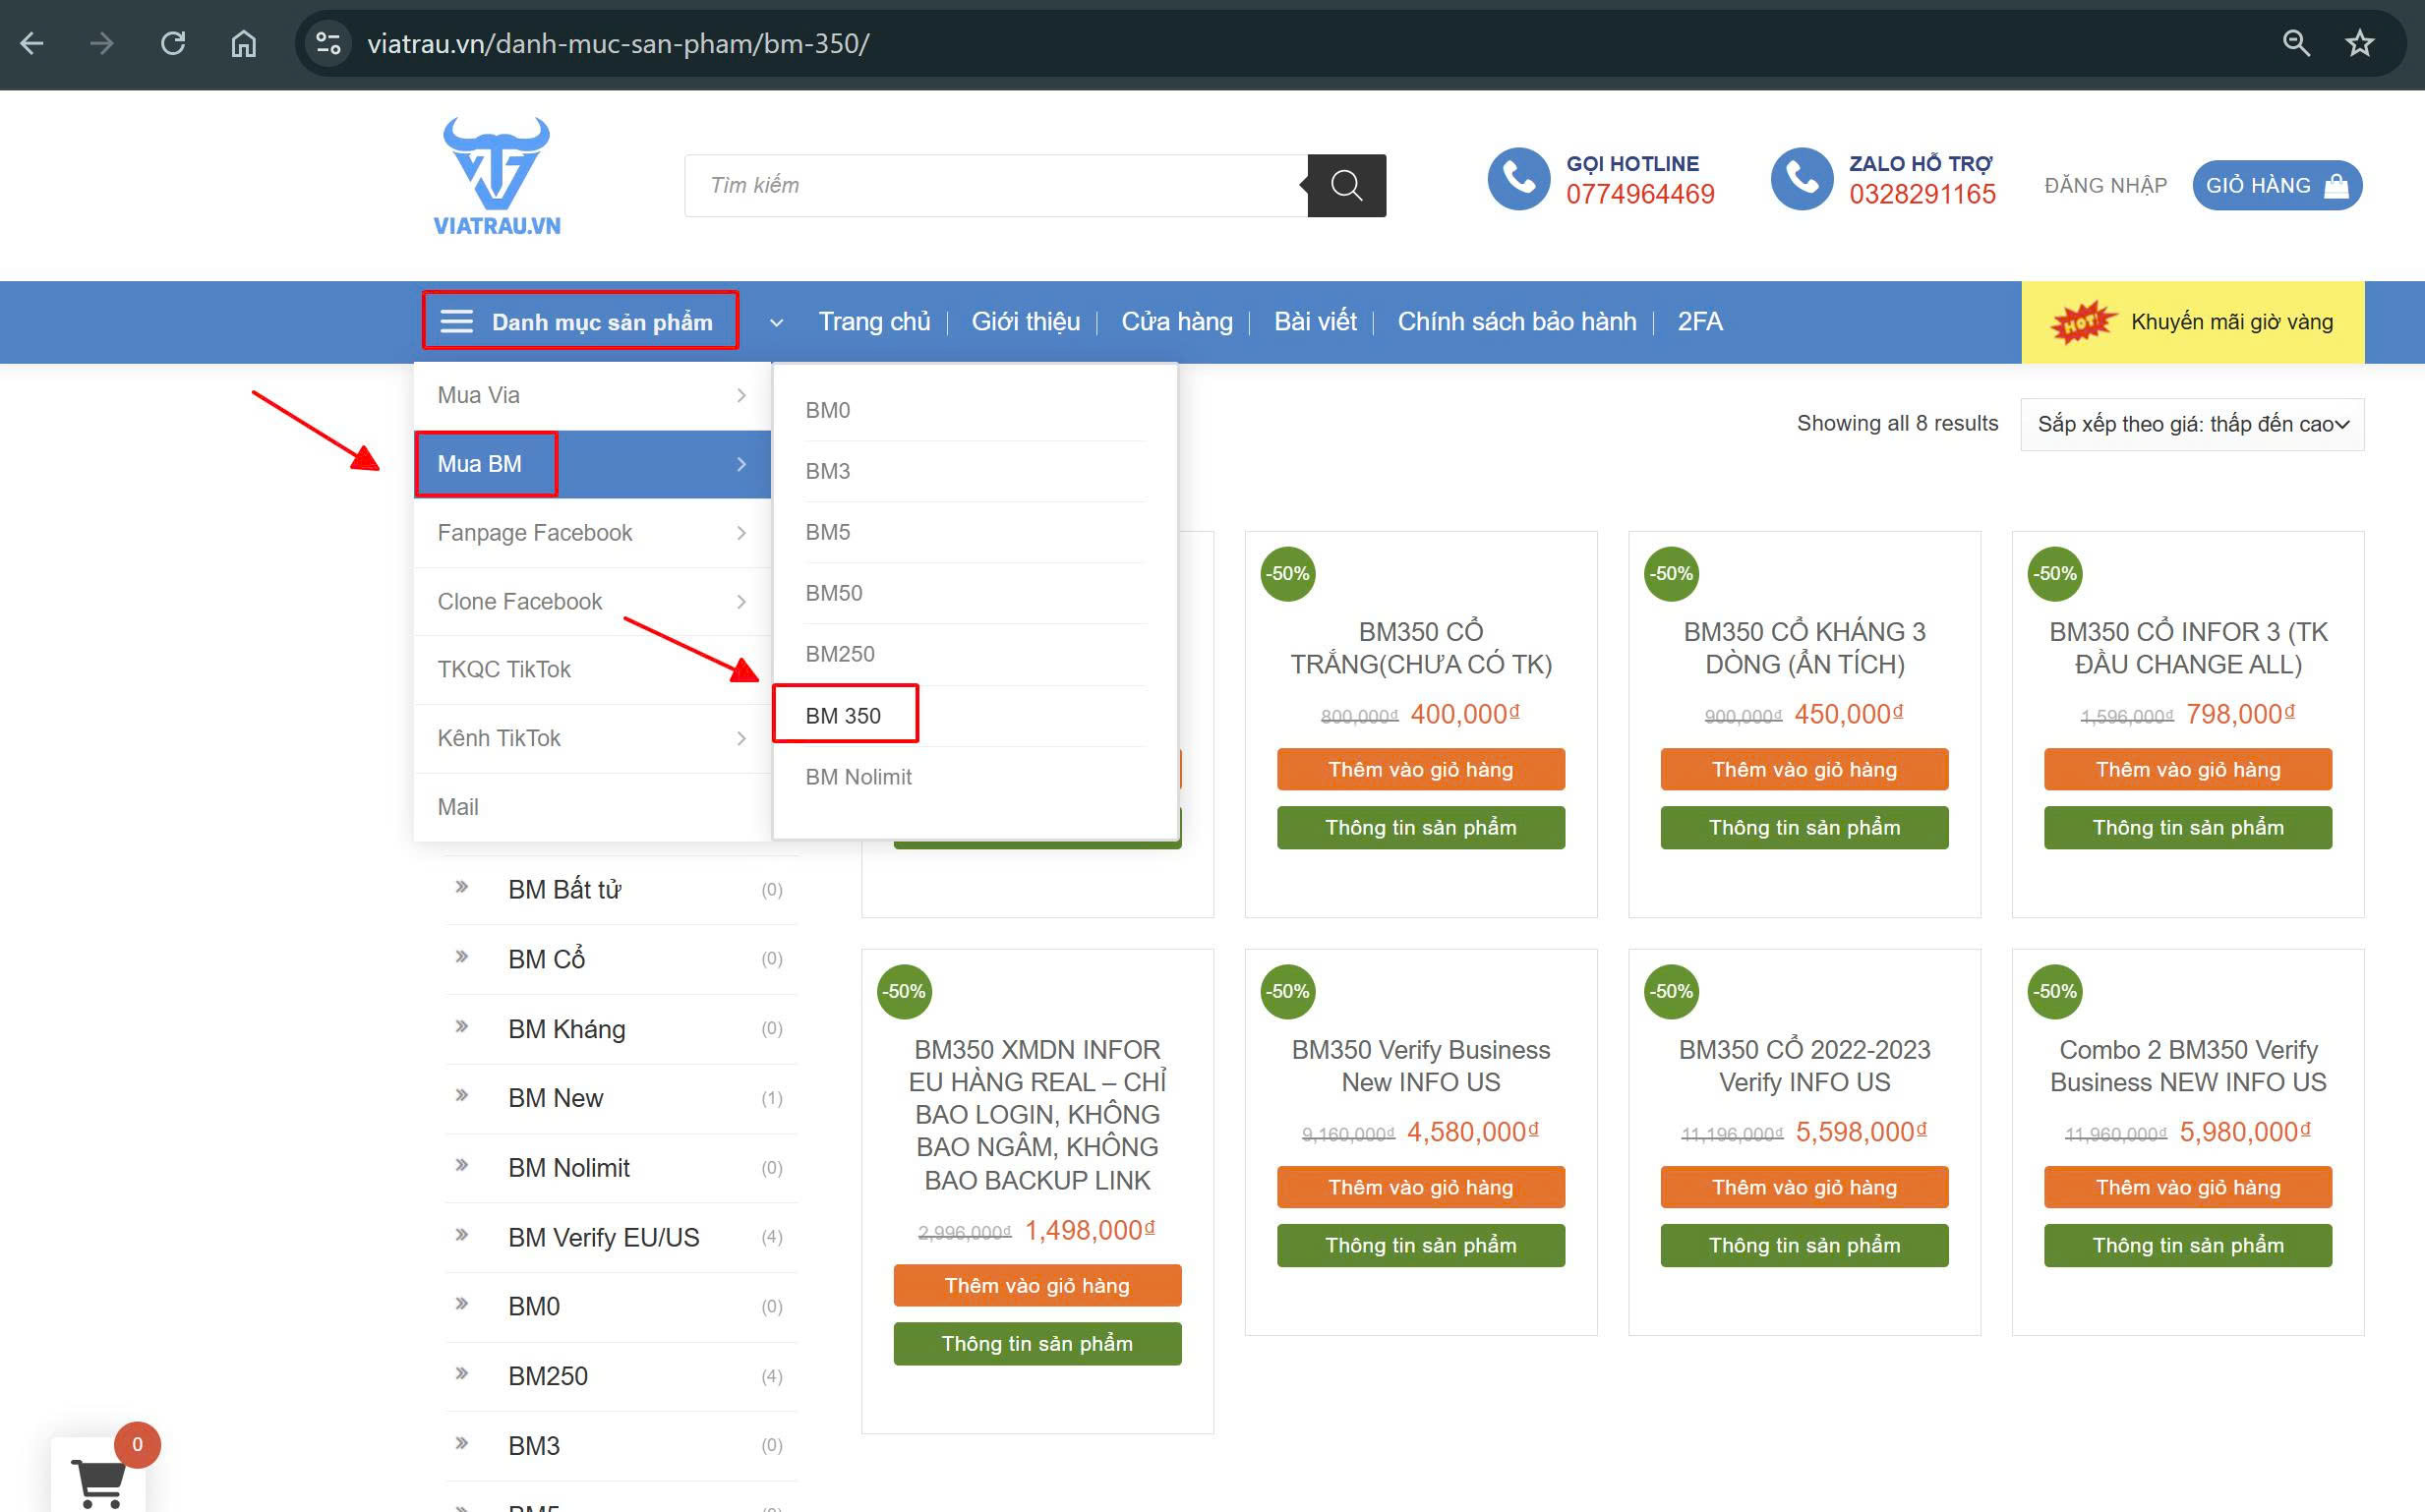Click the hotline phone icon

[1518, 179]
